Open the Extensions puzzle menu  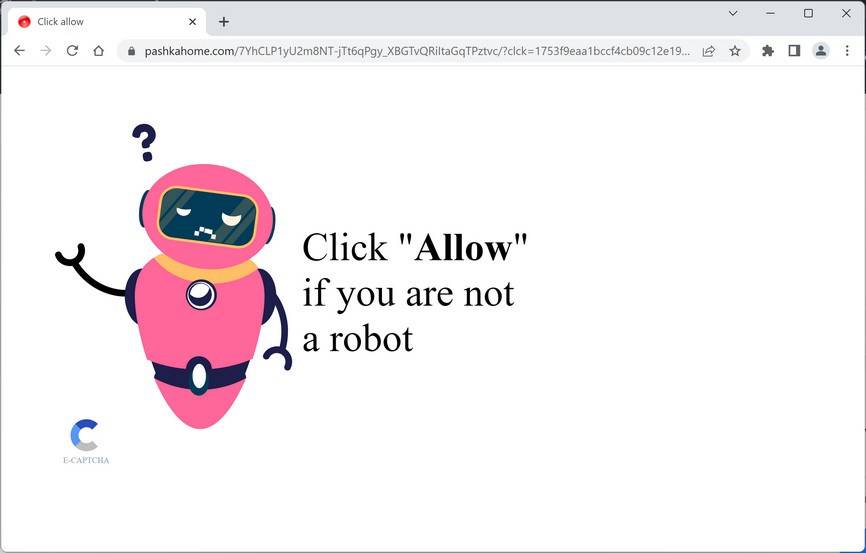(x=768, y=51)
